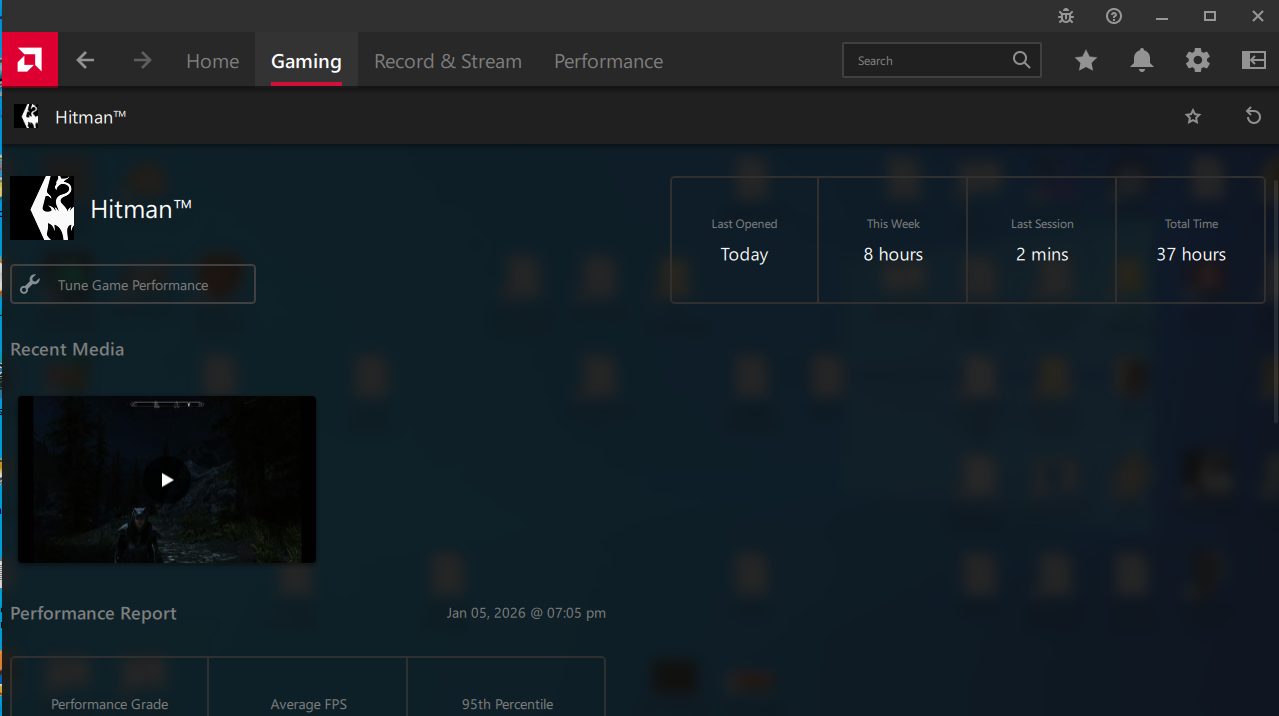Click the Last Opened Today stat
Viewport: 1279px width, 716px height.
pyautogui.click(x=744, y=240)
